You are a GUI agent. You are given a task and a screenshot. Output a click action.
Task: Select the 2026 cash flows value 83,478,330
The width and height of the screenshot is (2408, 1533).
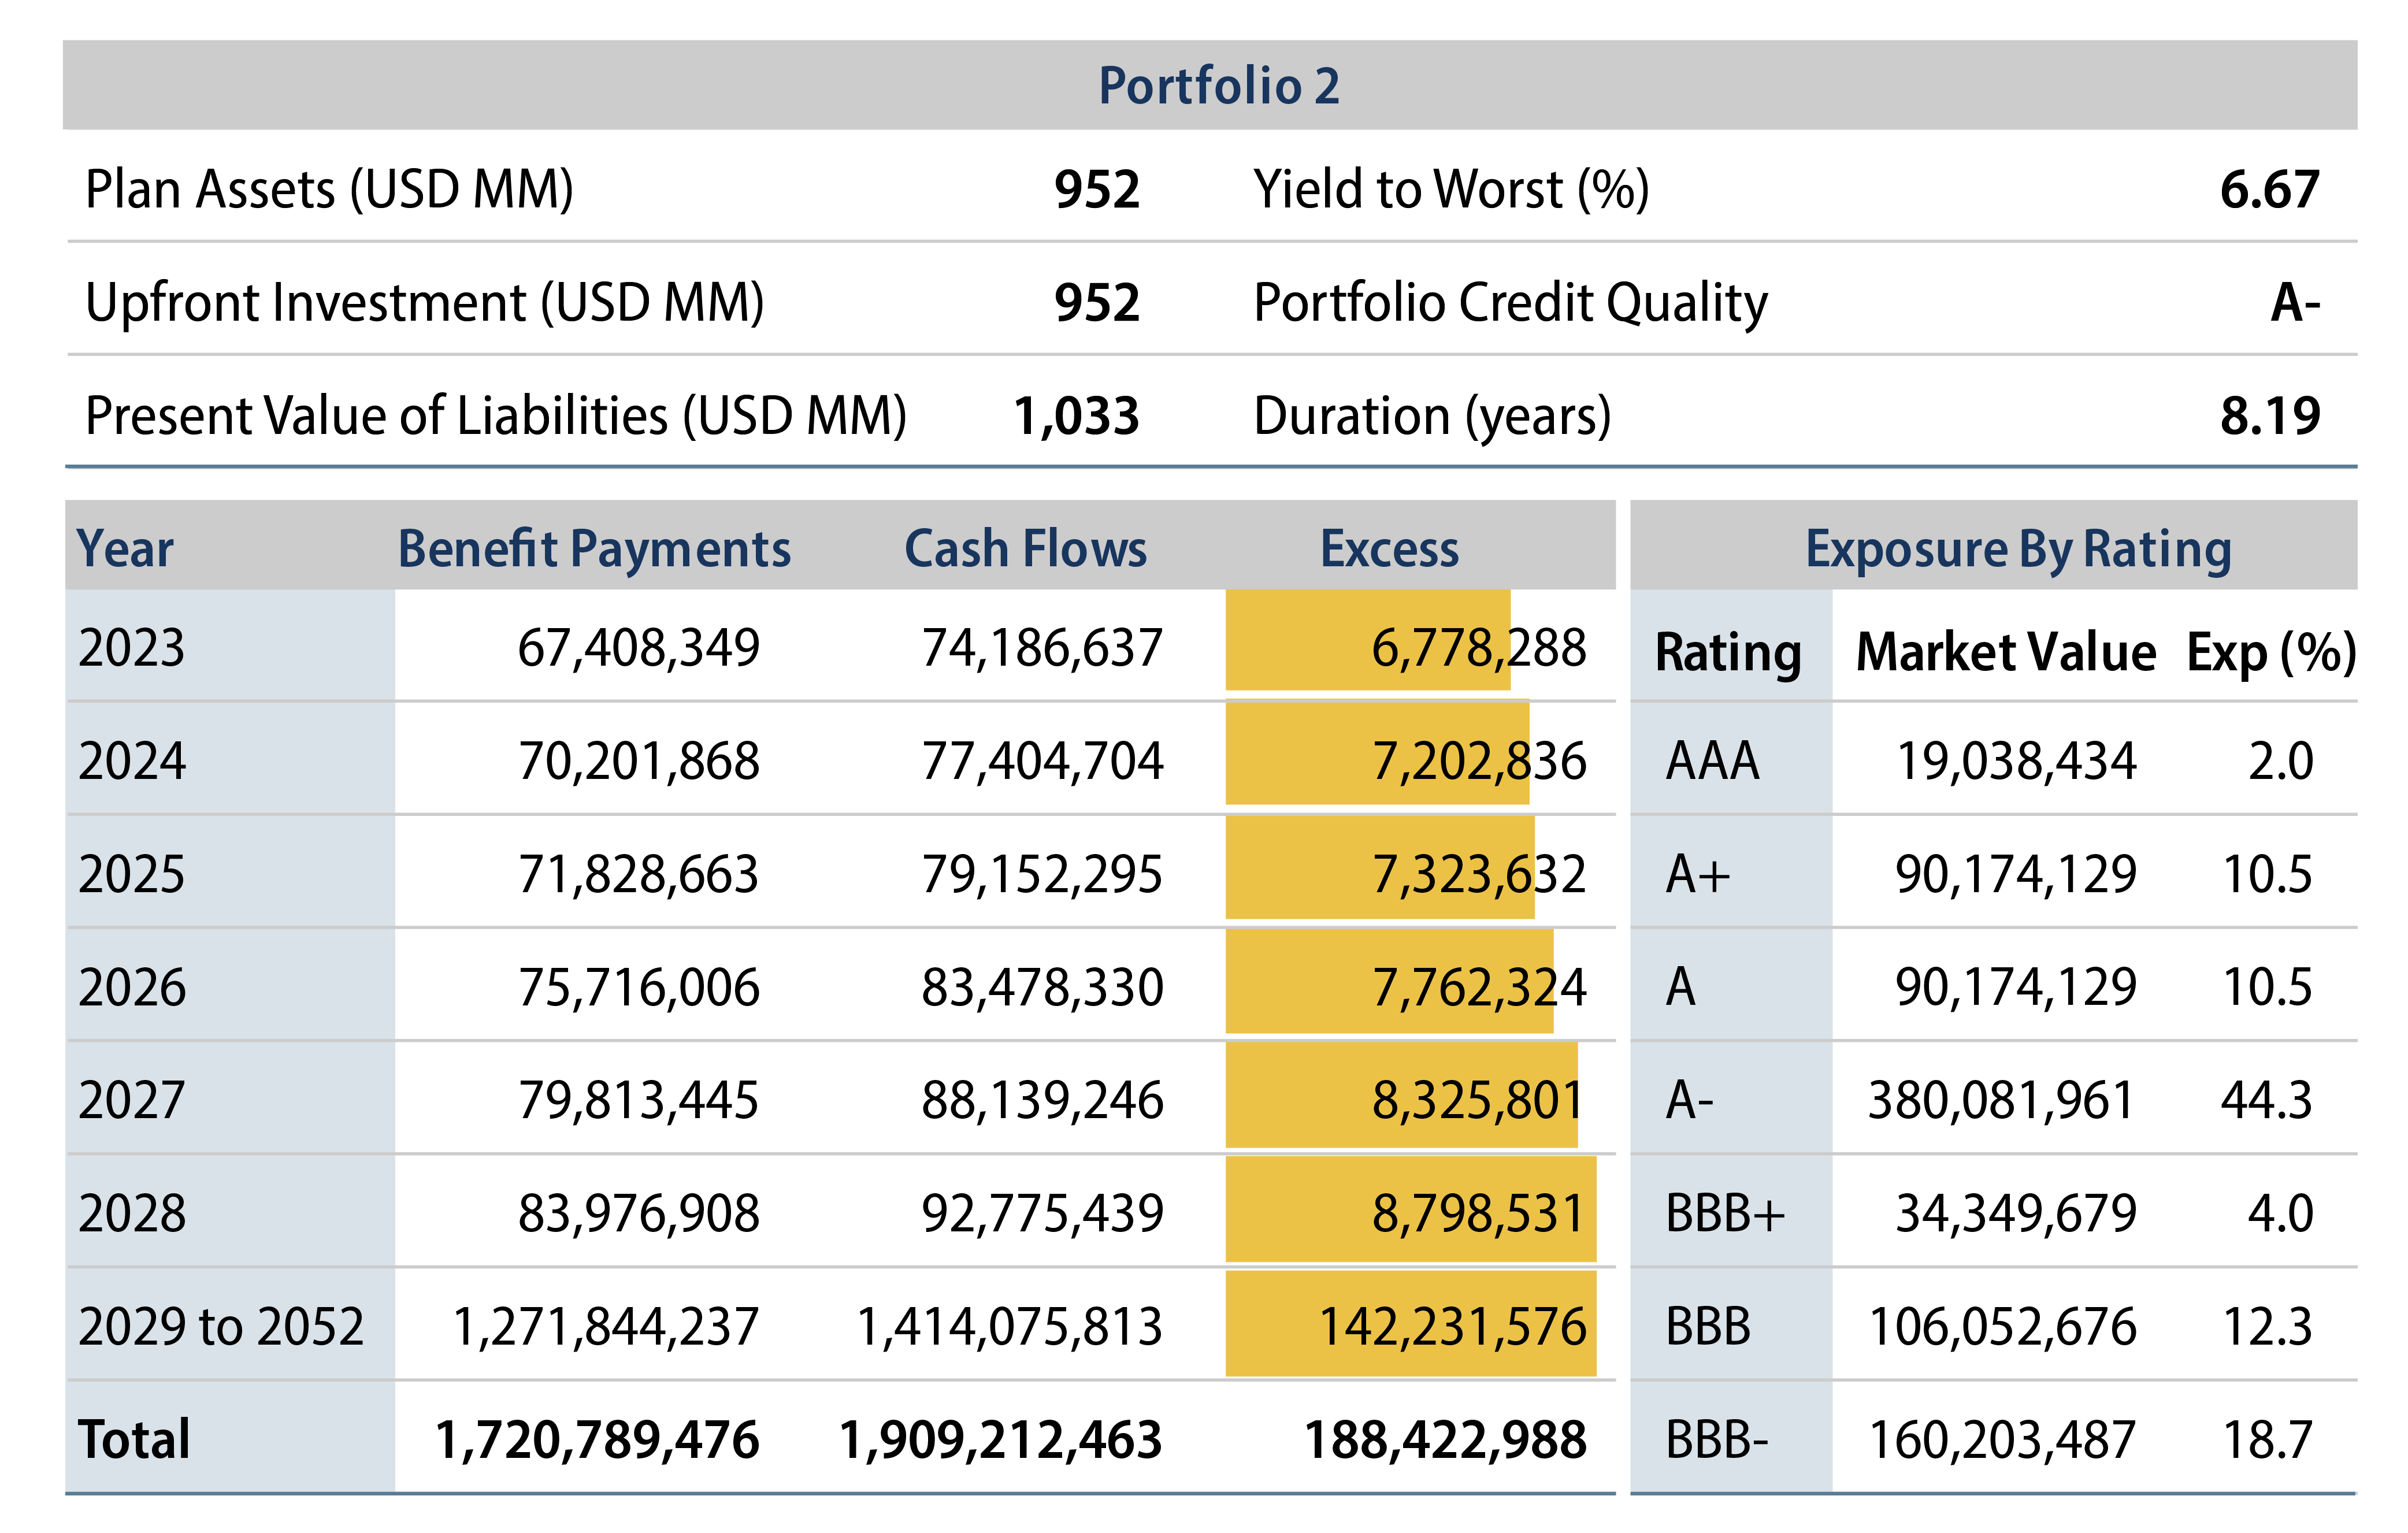(x=1042, y=987)
